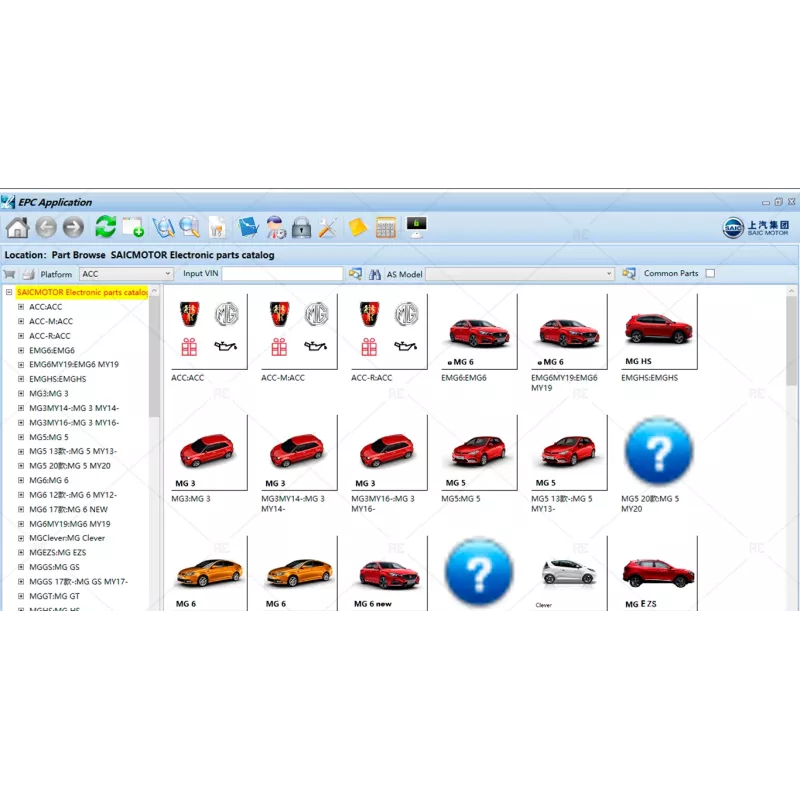Click the yellow sticky note toolbar icon
The image size is (800, 800).
click(x=358, y=227)
